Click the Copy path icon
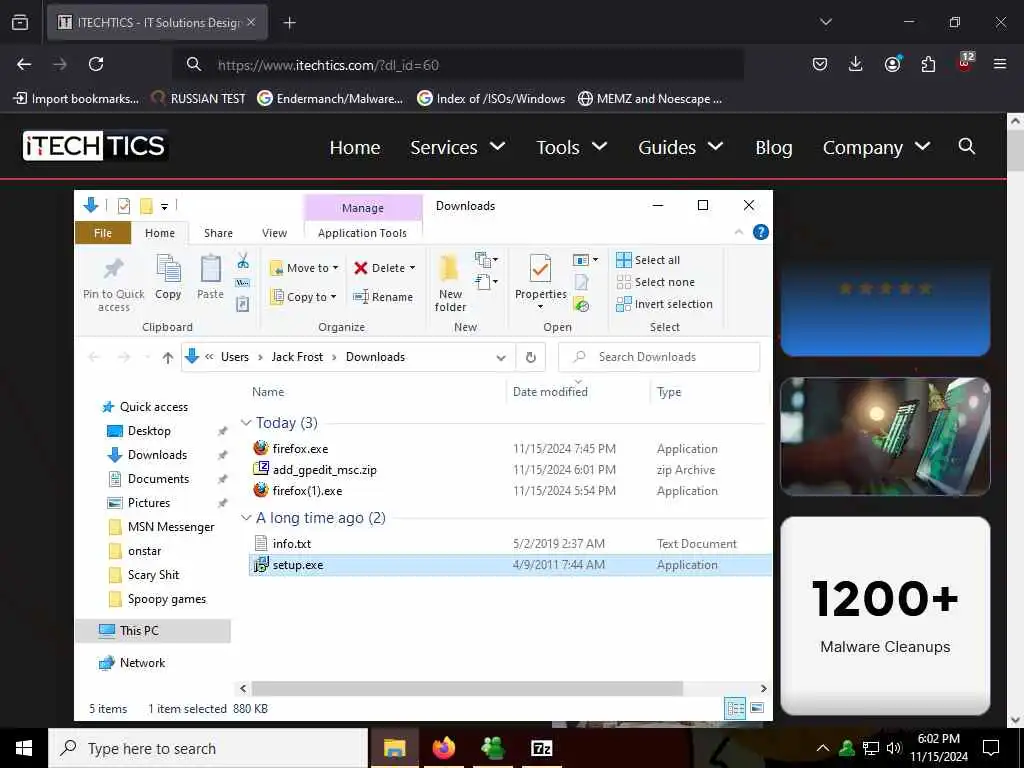Viewport: 1024px width, 768px height. [x=243, y=283]
